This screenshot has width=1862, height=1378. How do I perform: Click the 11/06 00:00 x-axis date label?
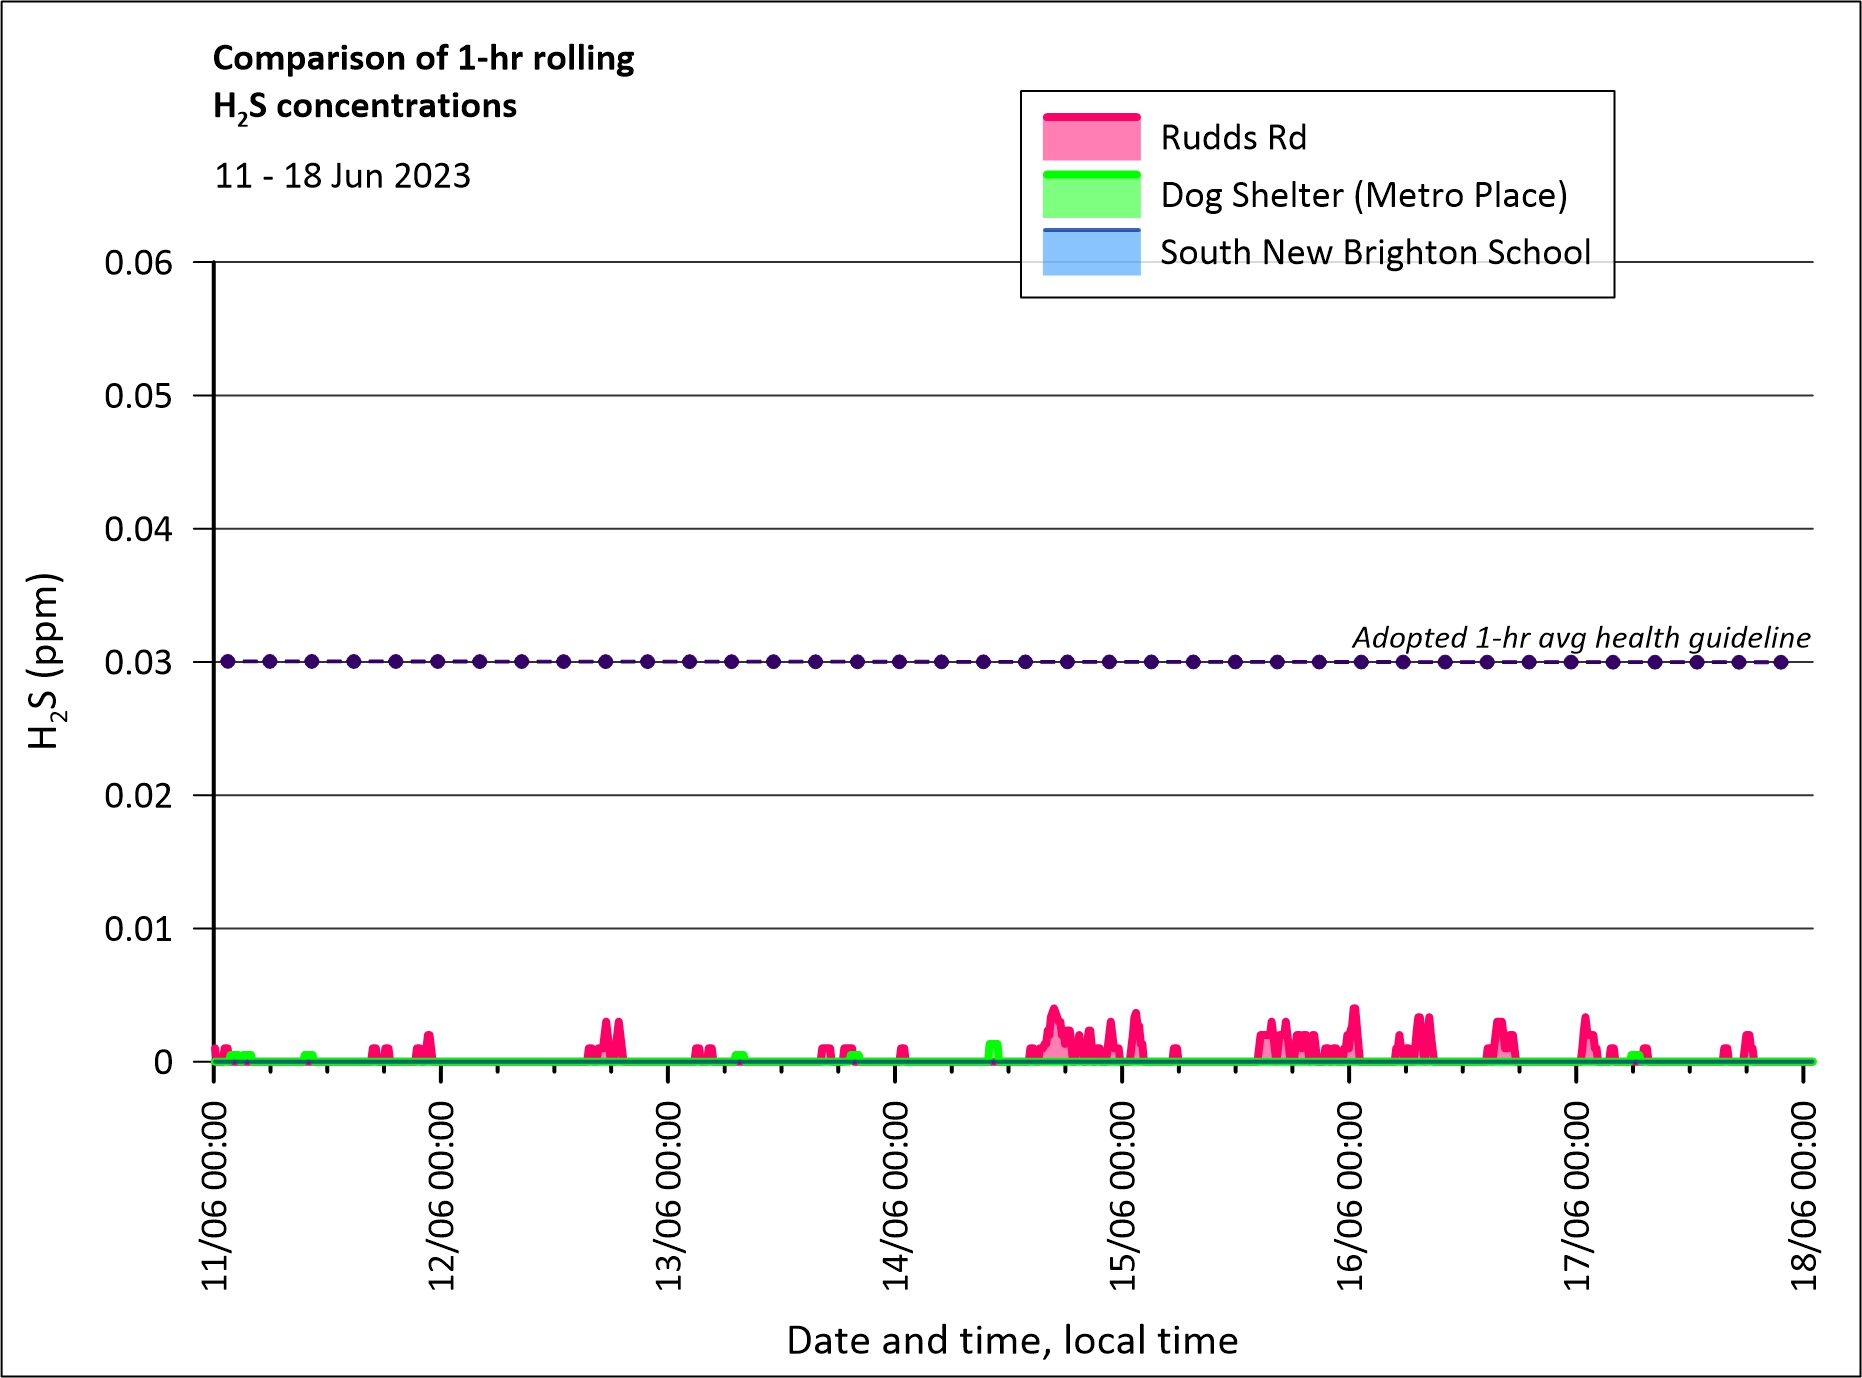215,1195
